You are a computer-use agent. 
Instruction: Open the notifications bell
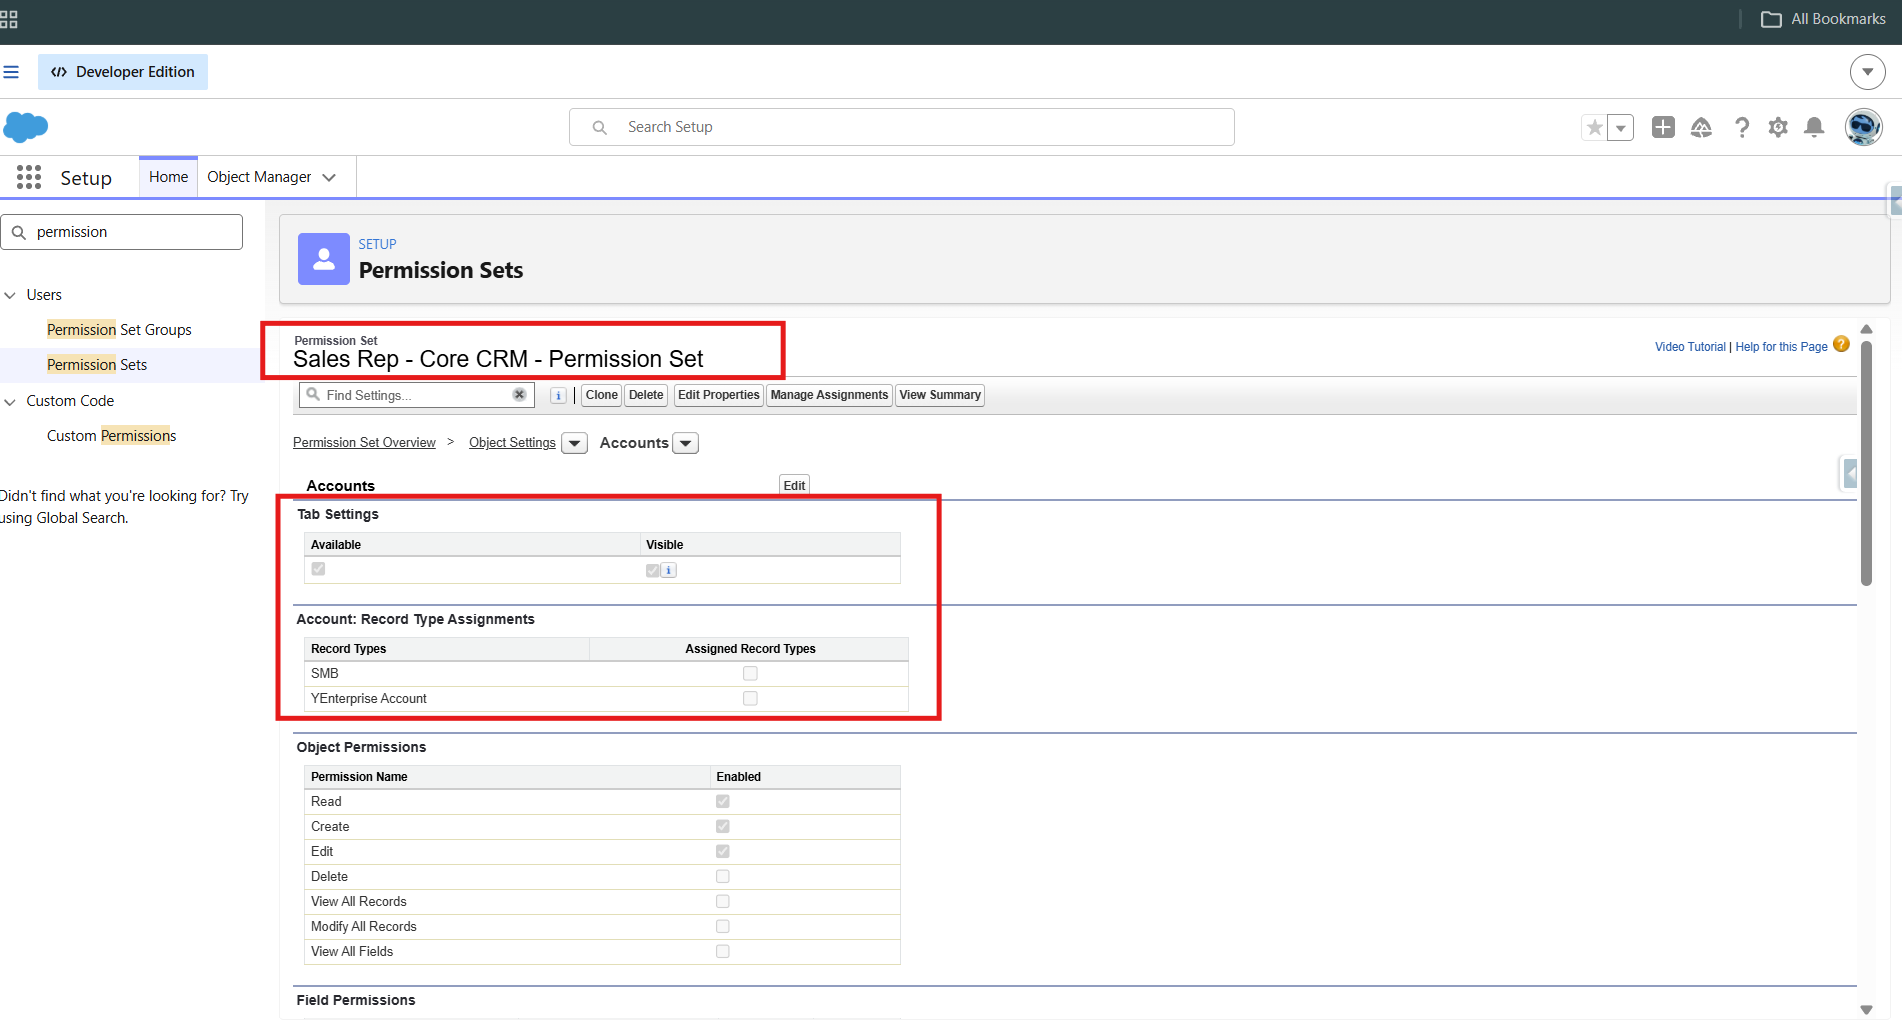tap(1814, 127)
